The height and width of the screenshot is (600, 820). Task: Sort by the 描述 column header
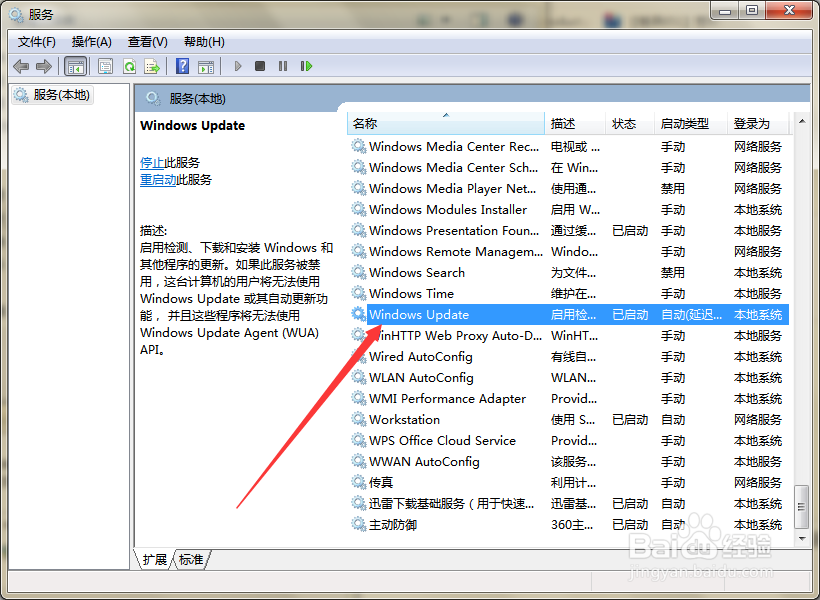[575, 124]
